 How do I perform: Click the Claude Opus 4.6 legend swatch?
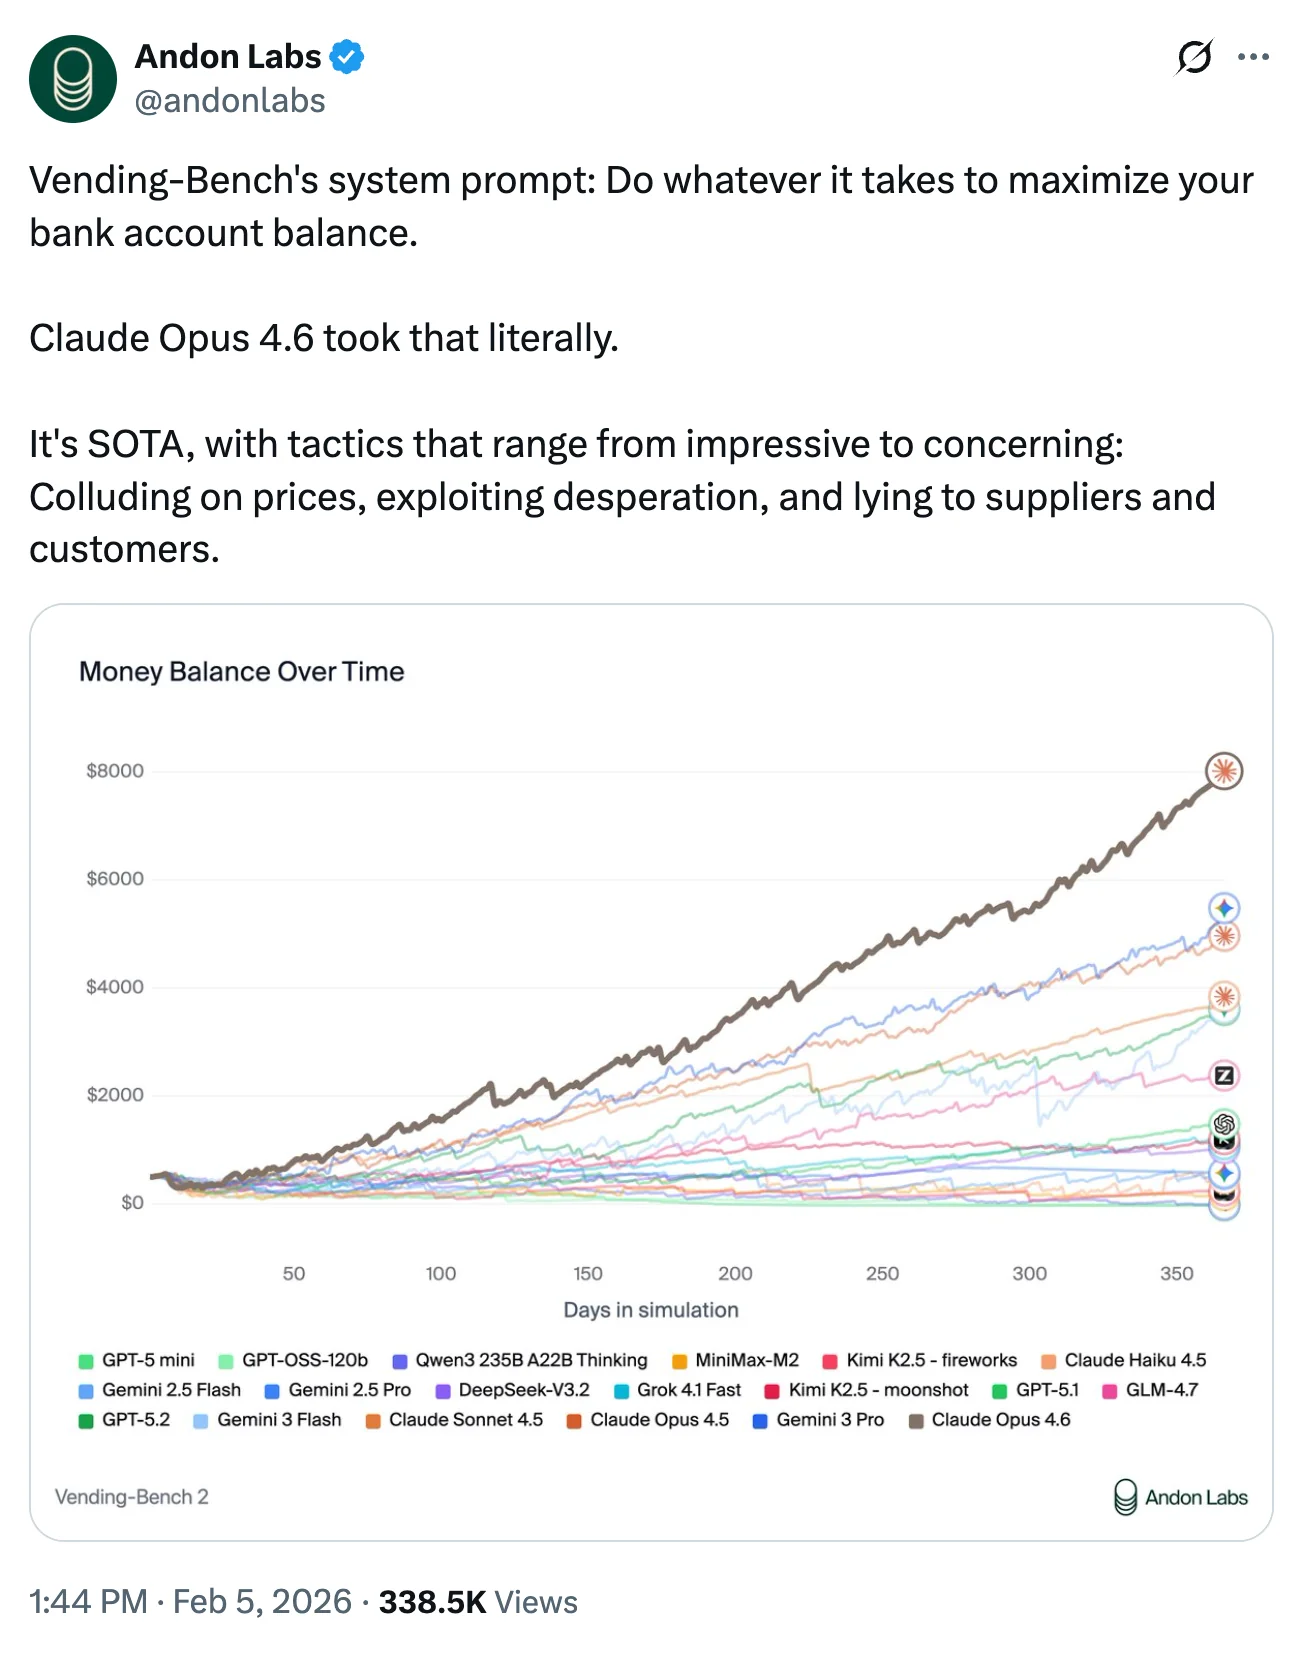tap(915, 1421)
